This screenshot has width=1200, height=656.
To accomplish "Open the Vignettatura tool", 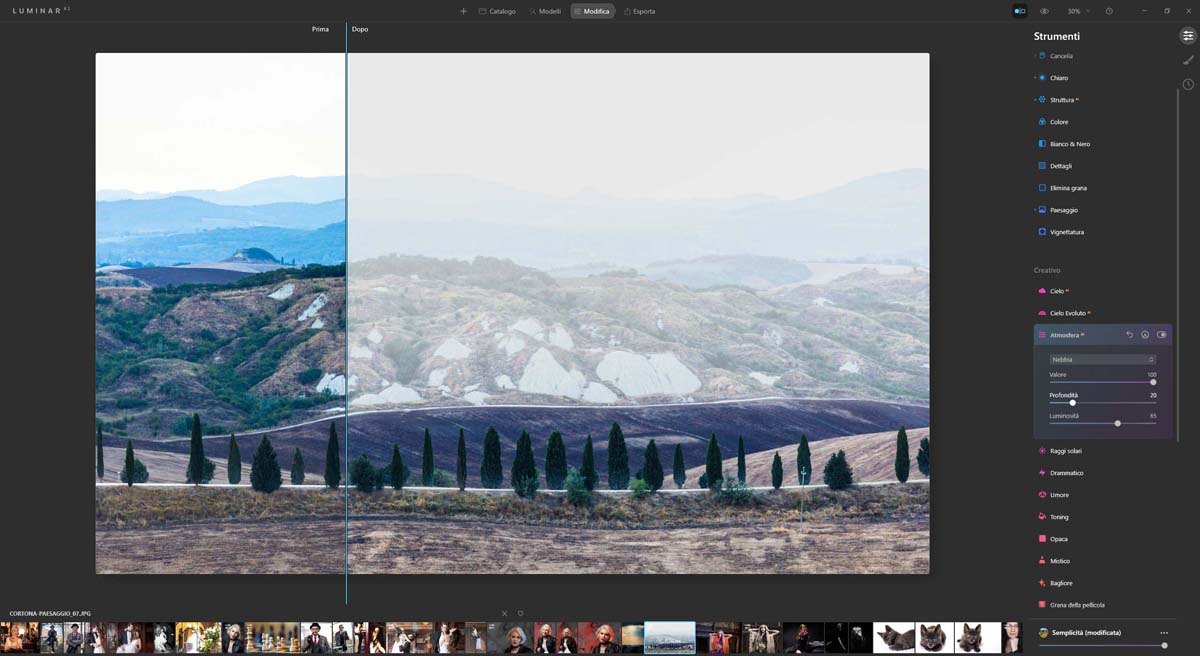I will [x=1066, y=232].
